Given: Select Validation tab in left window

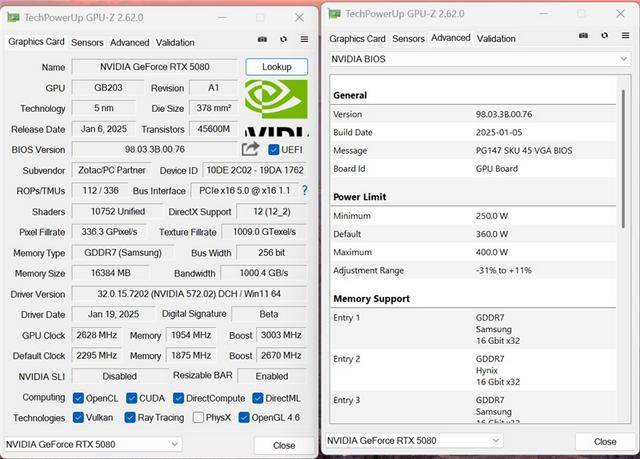Looking at the screenshot, I should pyautogui.click(x=175, y=42).
